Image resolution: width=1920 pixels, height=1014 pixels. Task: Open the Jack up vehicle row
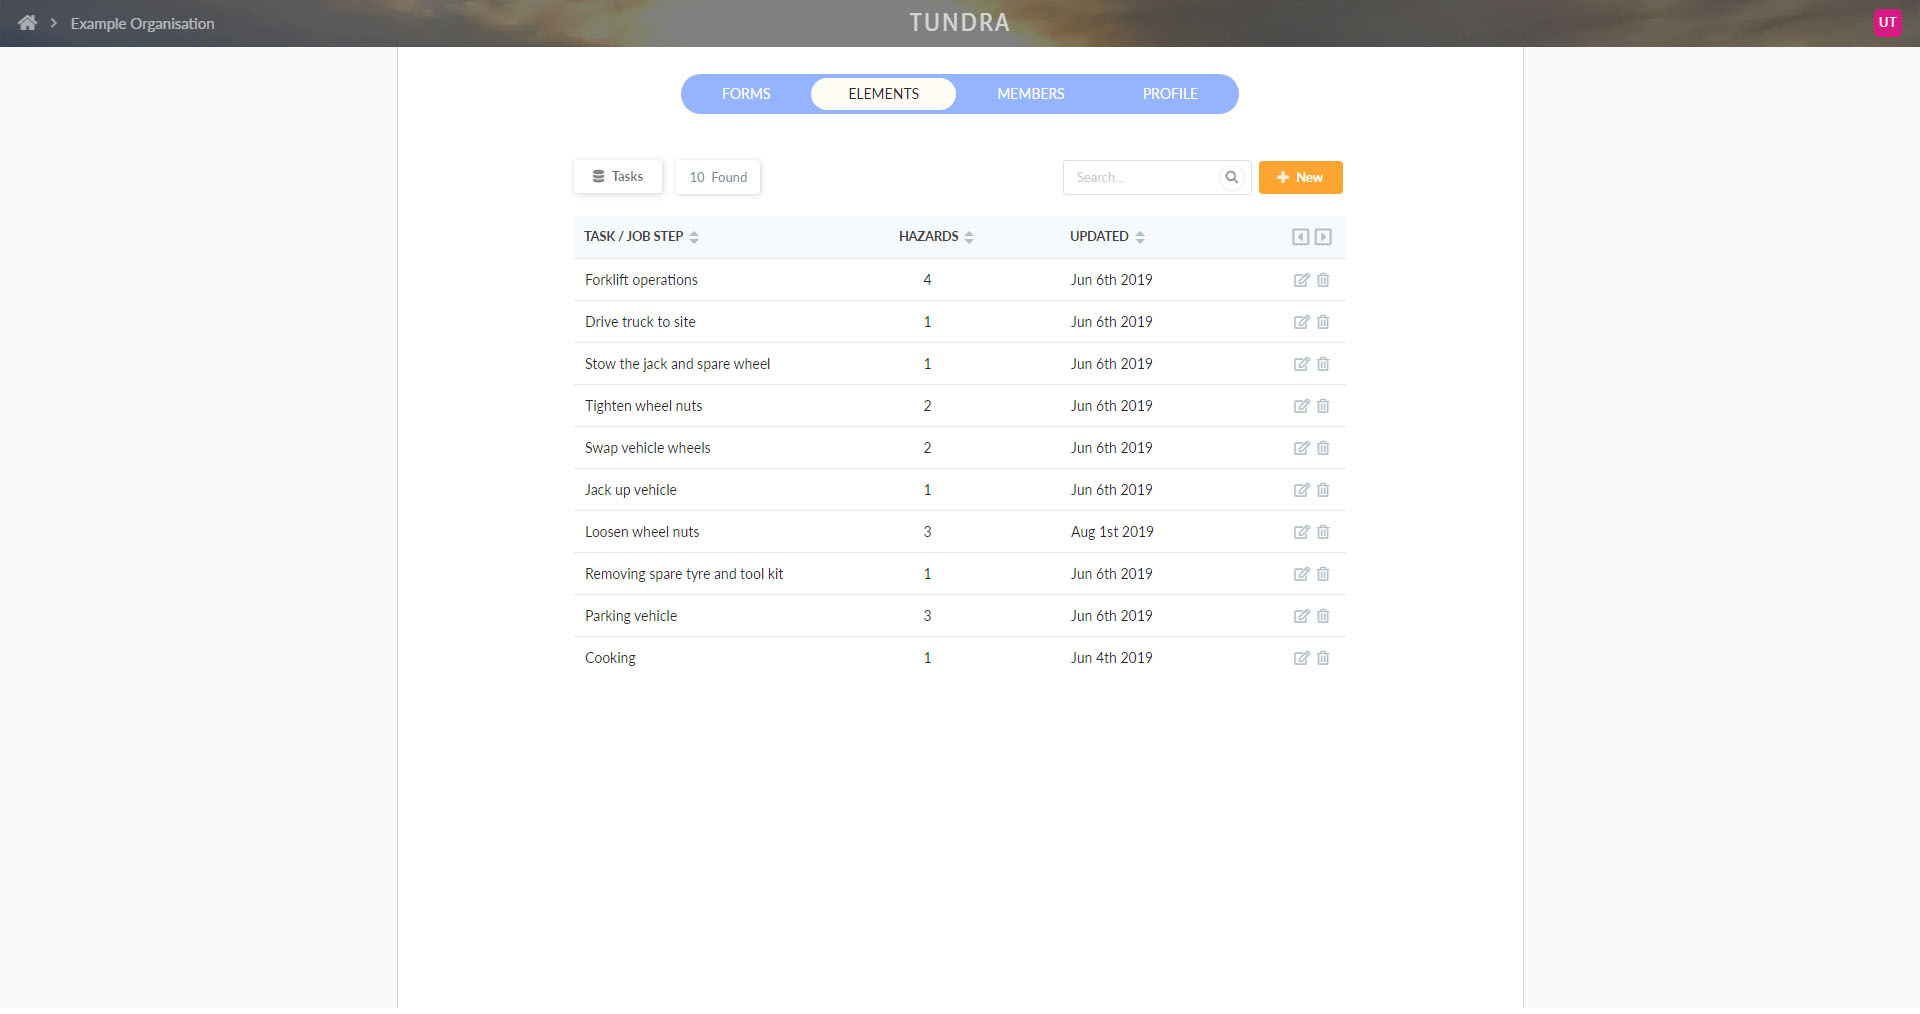(x=959, y=490)
